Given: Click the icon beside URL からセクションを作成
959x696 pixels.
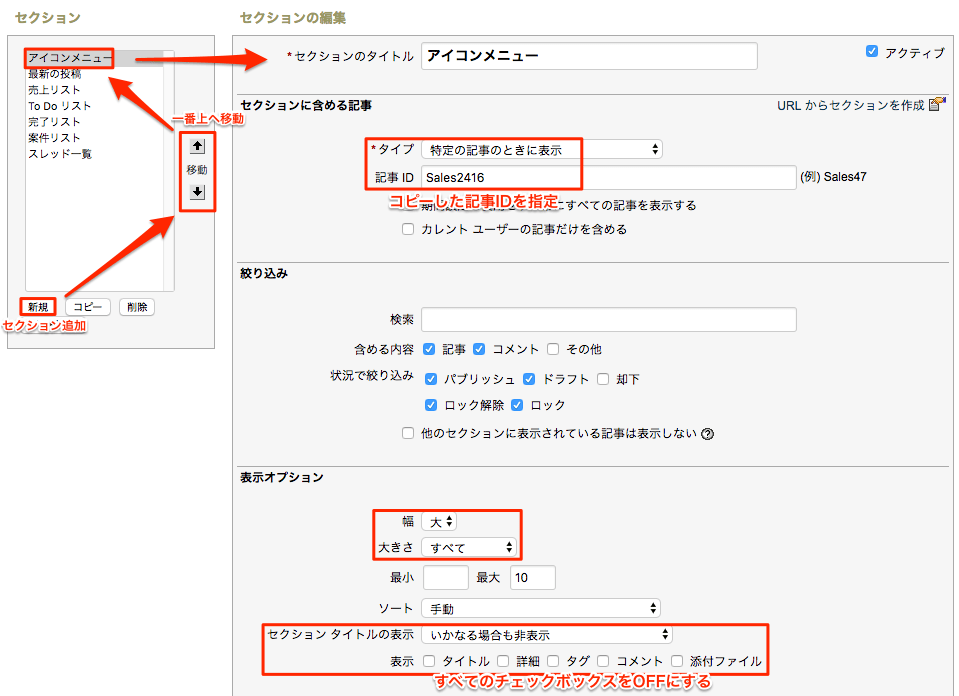Looking at the screenshot, I should click(935, 103).
